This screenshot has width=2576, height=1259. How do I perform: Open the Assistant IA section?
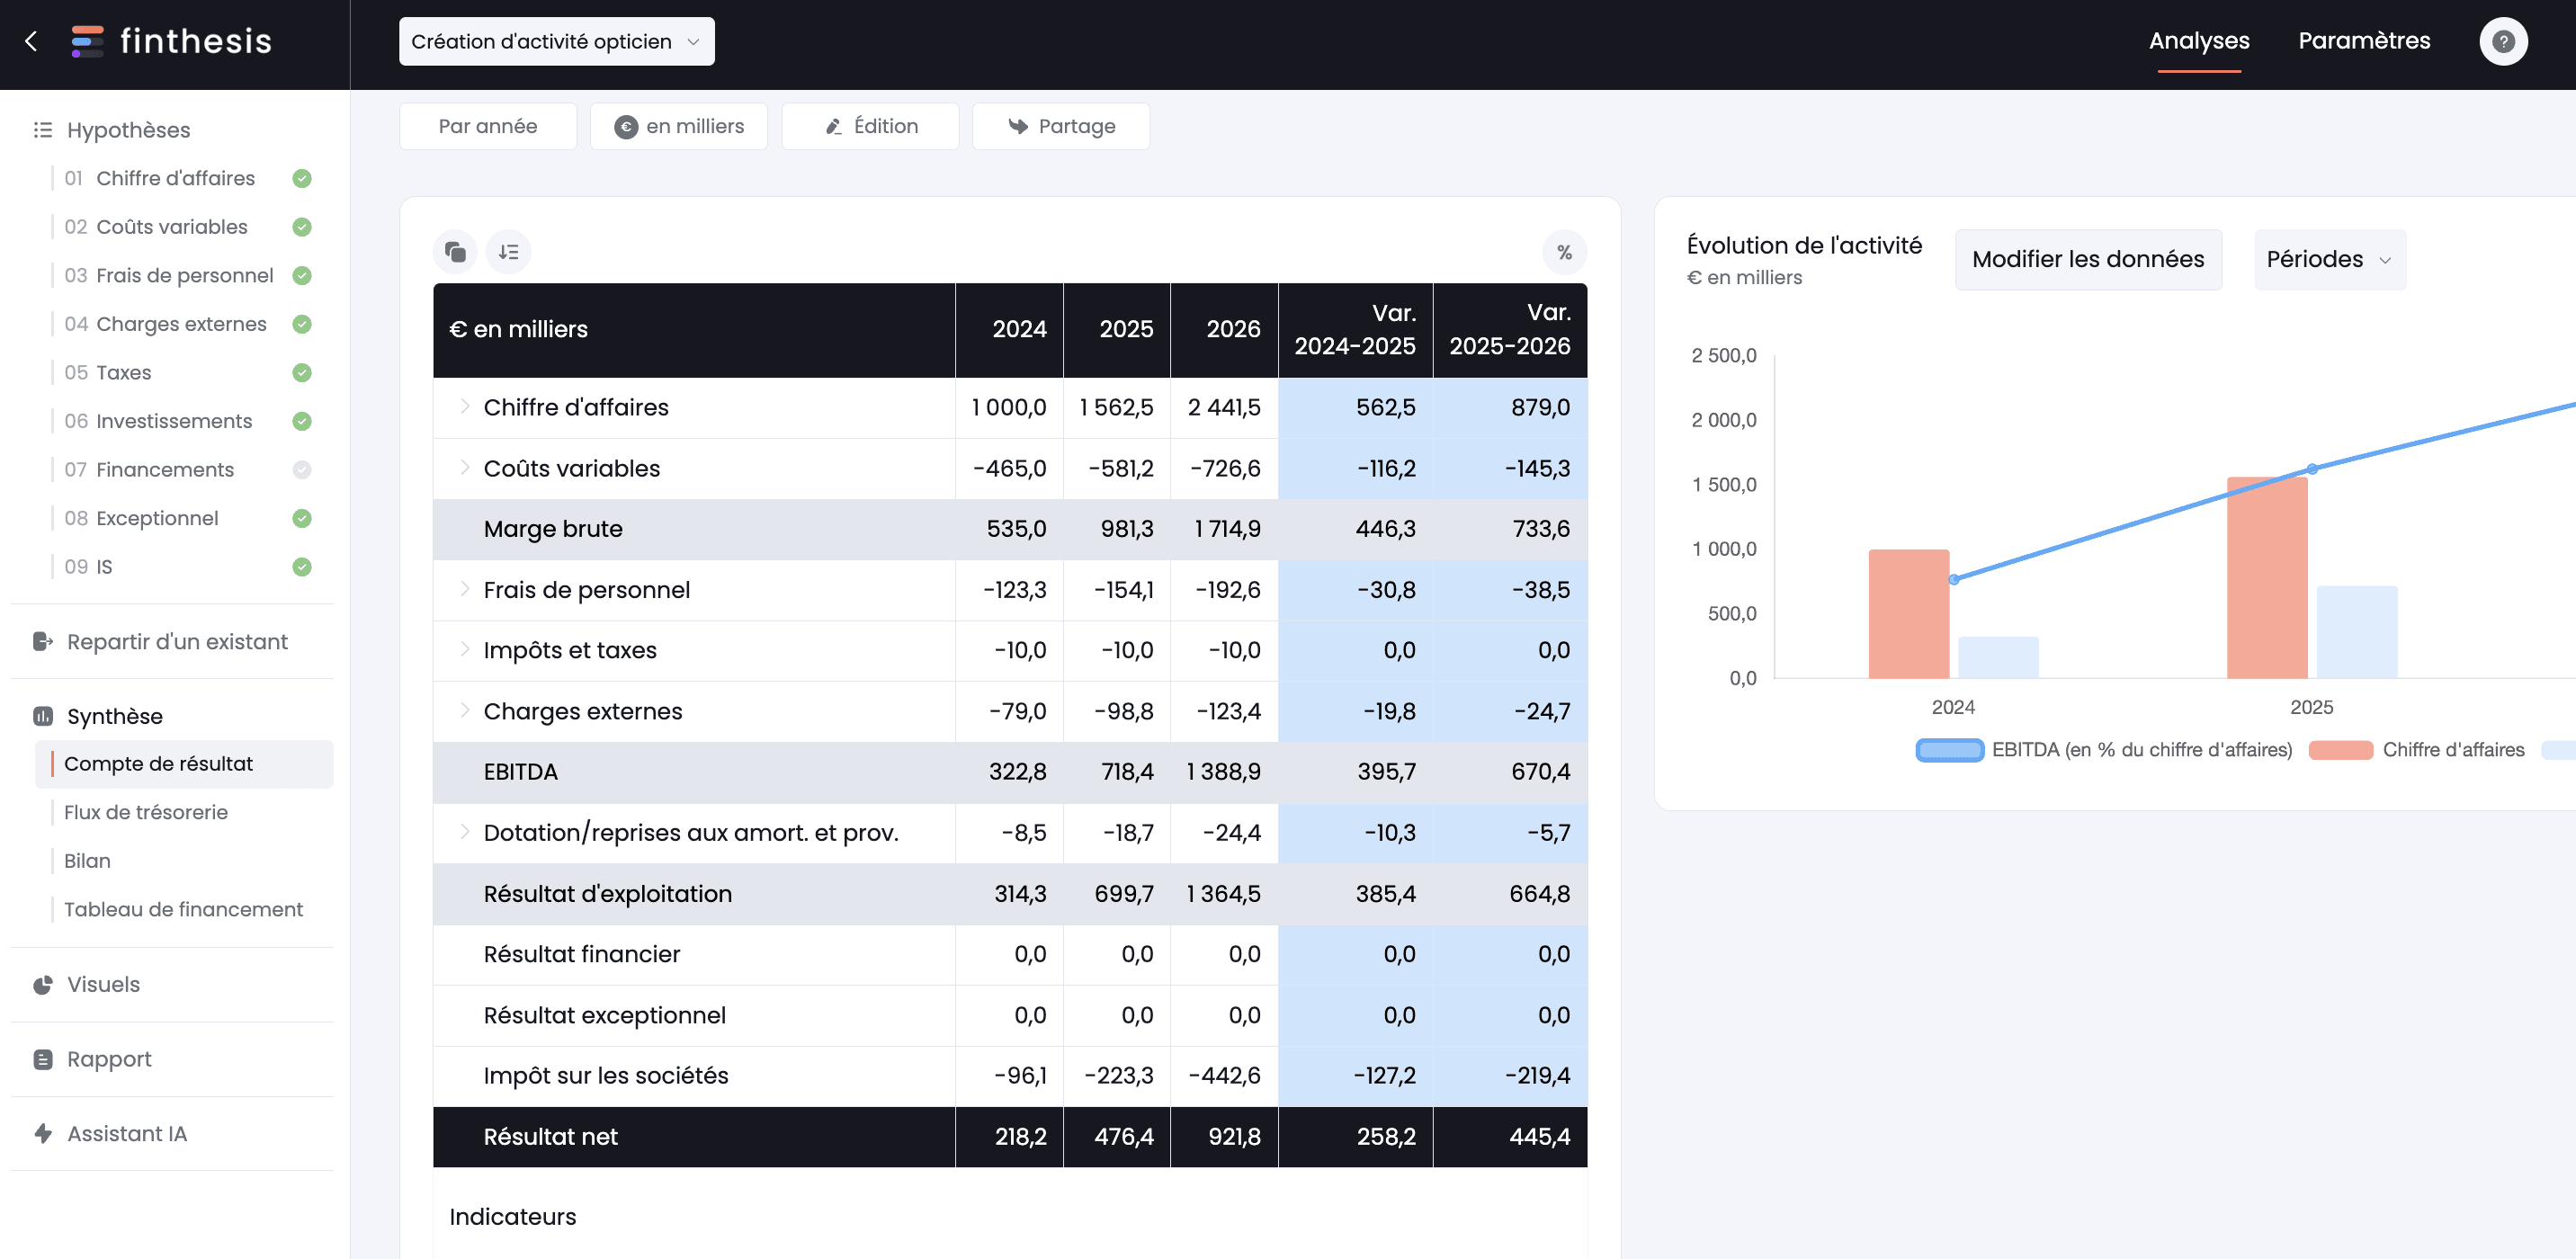coord(127,1133)
